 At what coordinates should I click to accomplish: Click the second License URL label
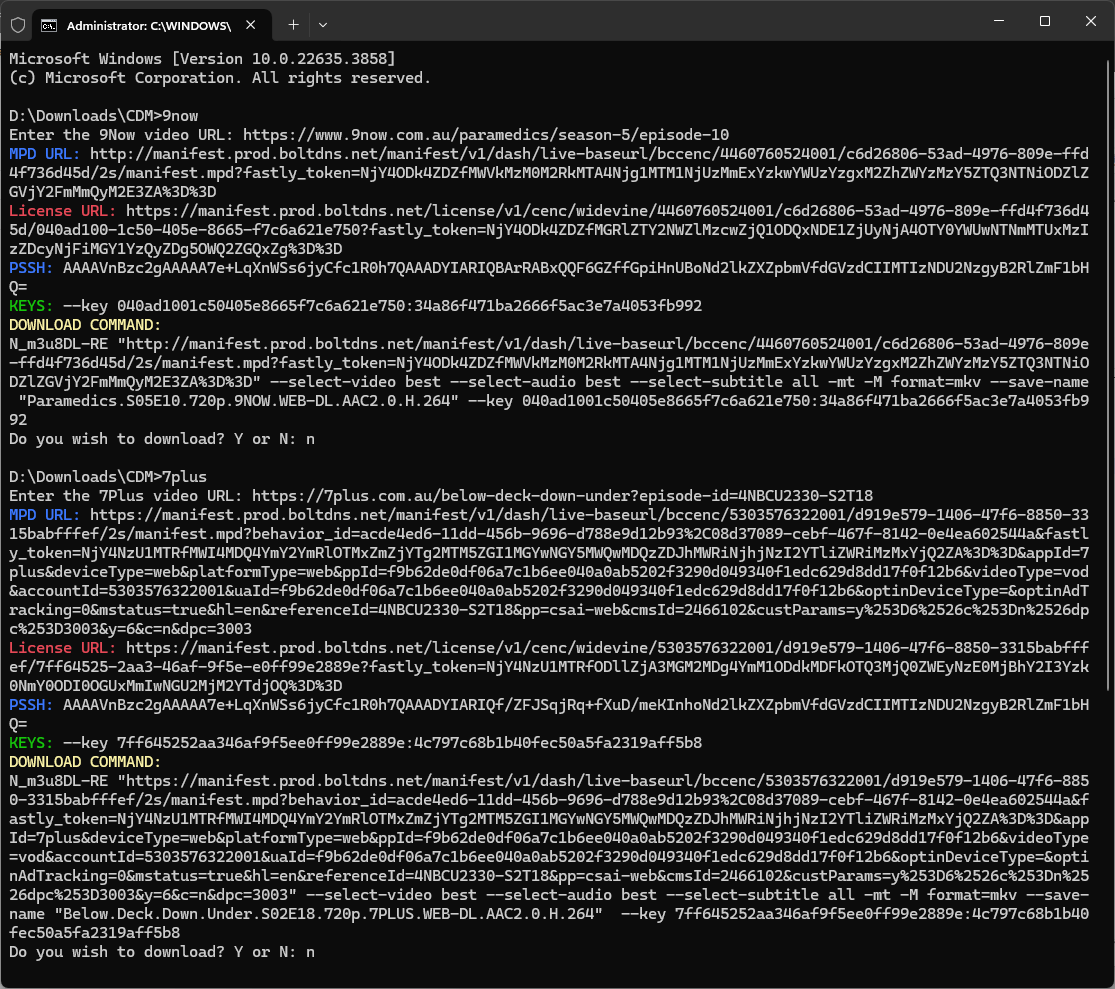point(63,648)
